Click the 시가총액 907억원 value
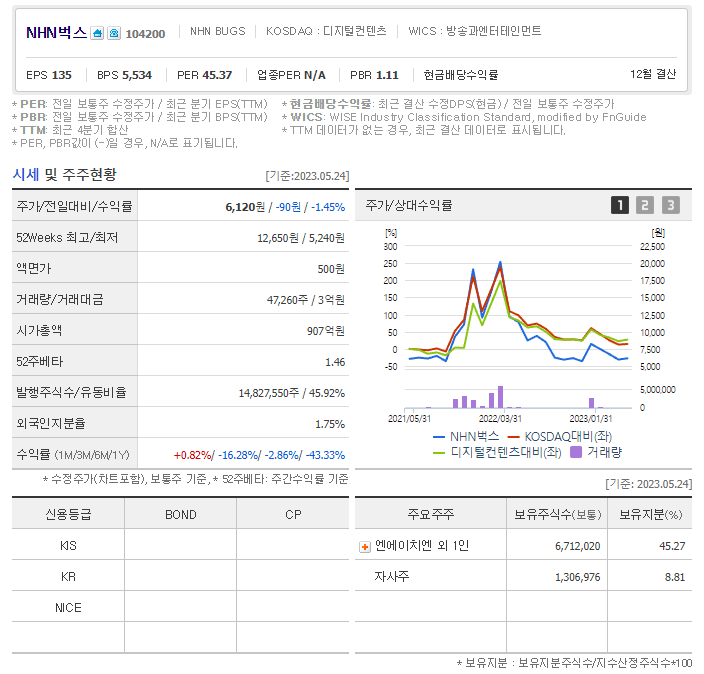 pyautogui.click(x=326, y=331)
